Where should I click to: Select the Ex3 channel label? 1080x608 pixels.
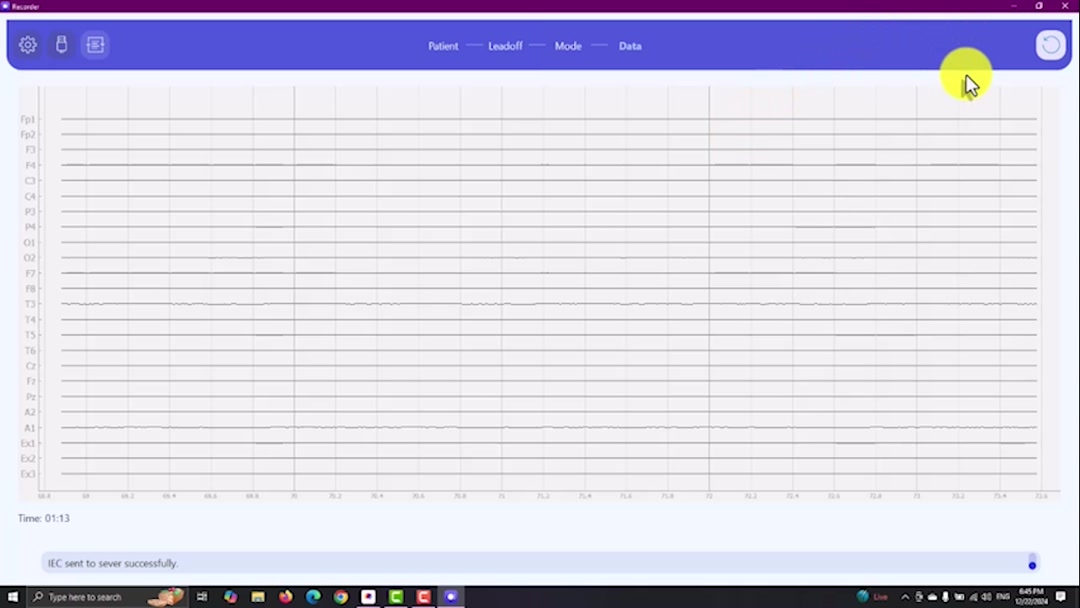pyautogui.click(x=28, y=474)
